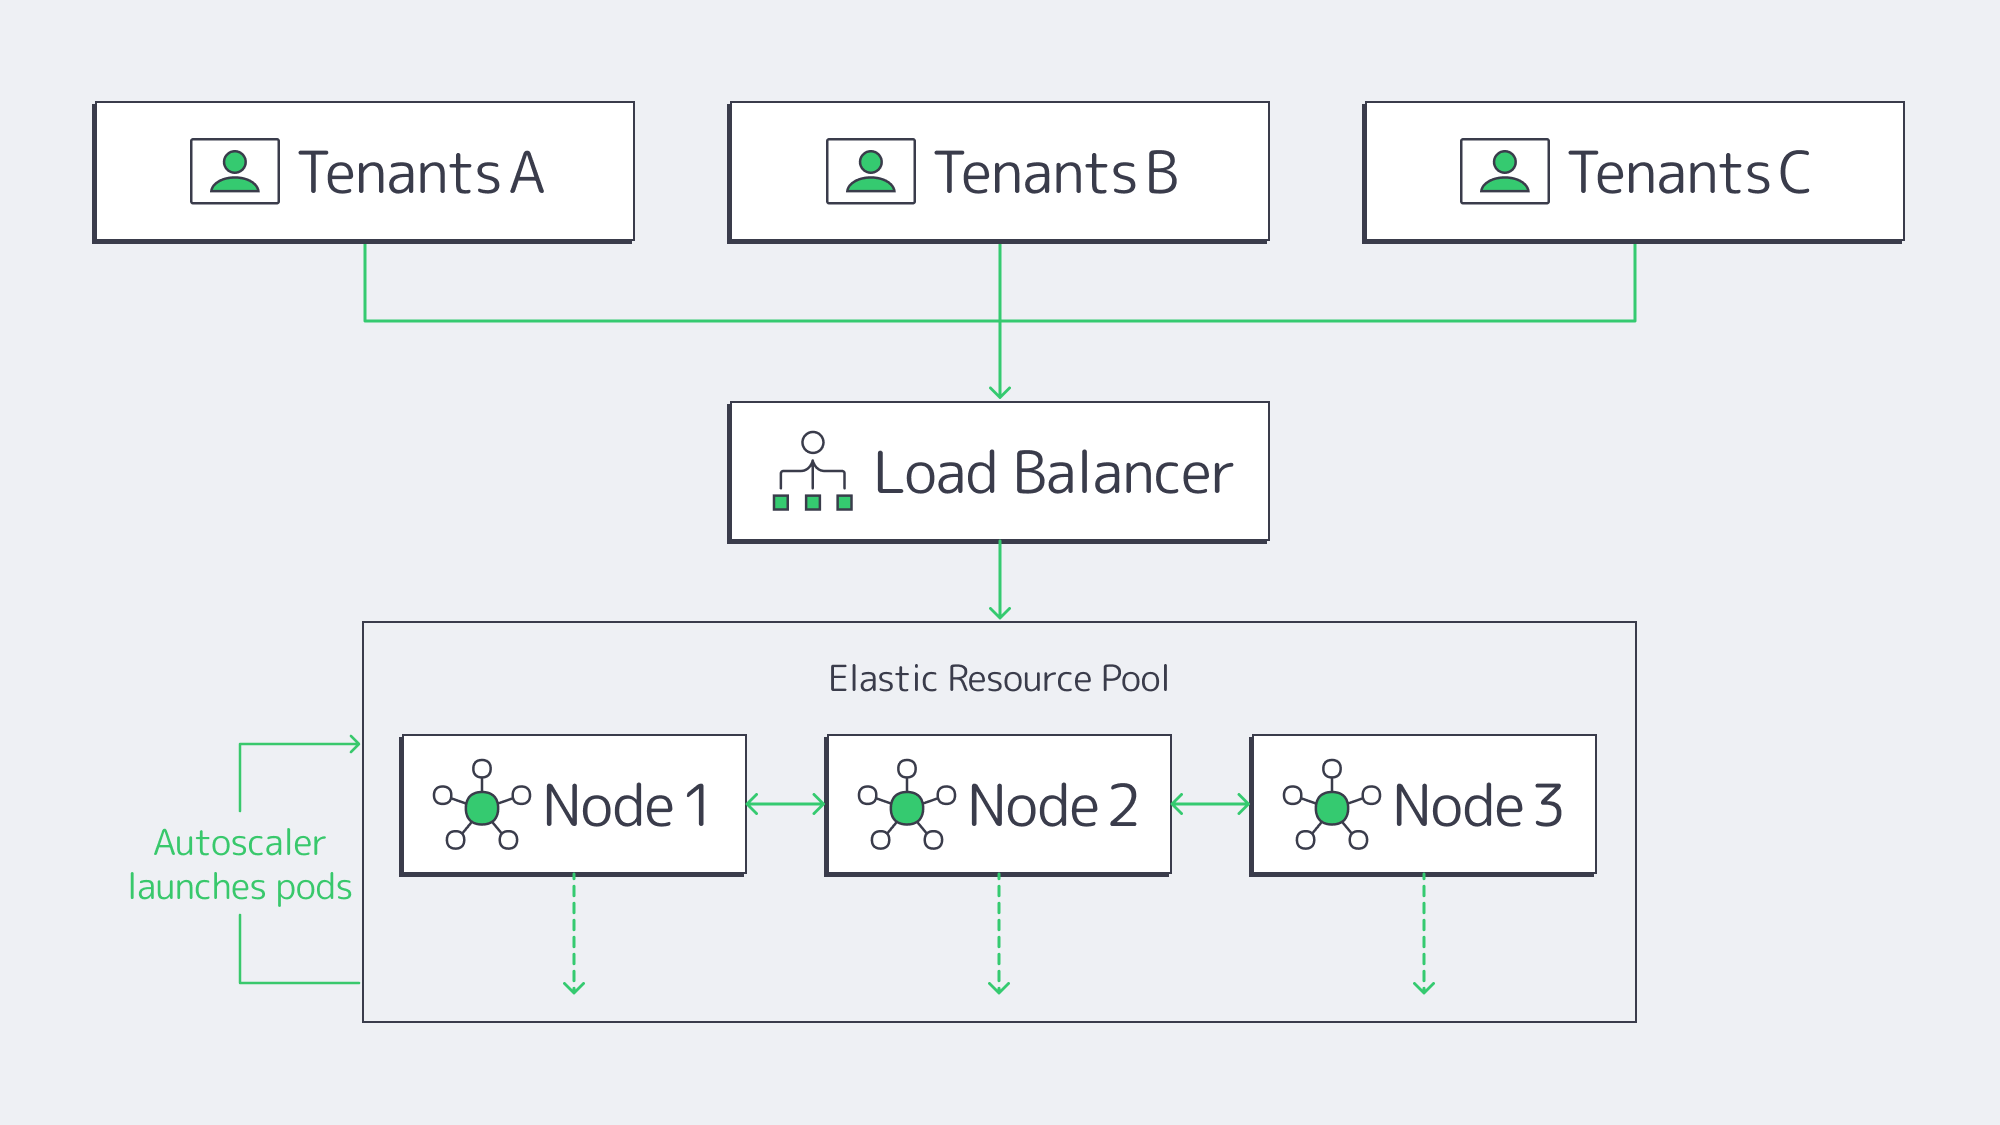
Task: Click the double arrow between Node 1 and Node 2
Action: [x=786, y=804]
